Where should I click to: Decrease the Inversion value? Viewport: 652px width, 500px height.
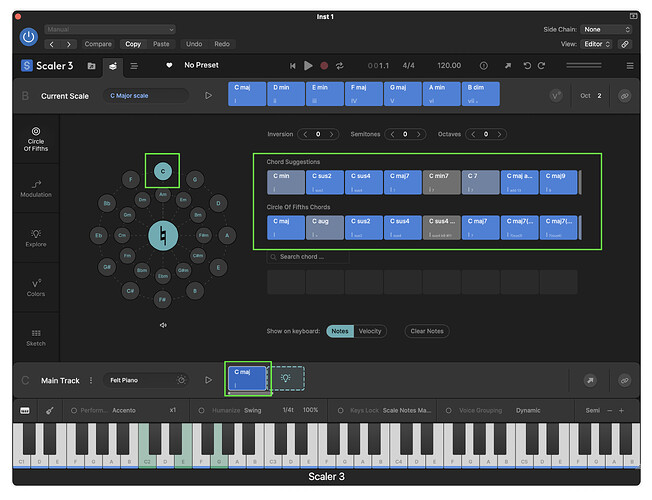tap(305, 134)
